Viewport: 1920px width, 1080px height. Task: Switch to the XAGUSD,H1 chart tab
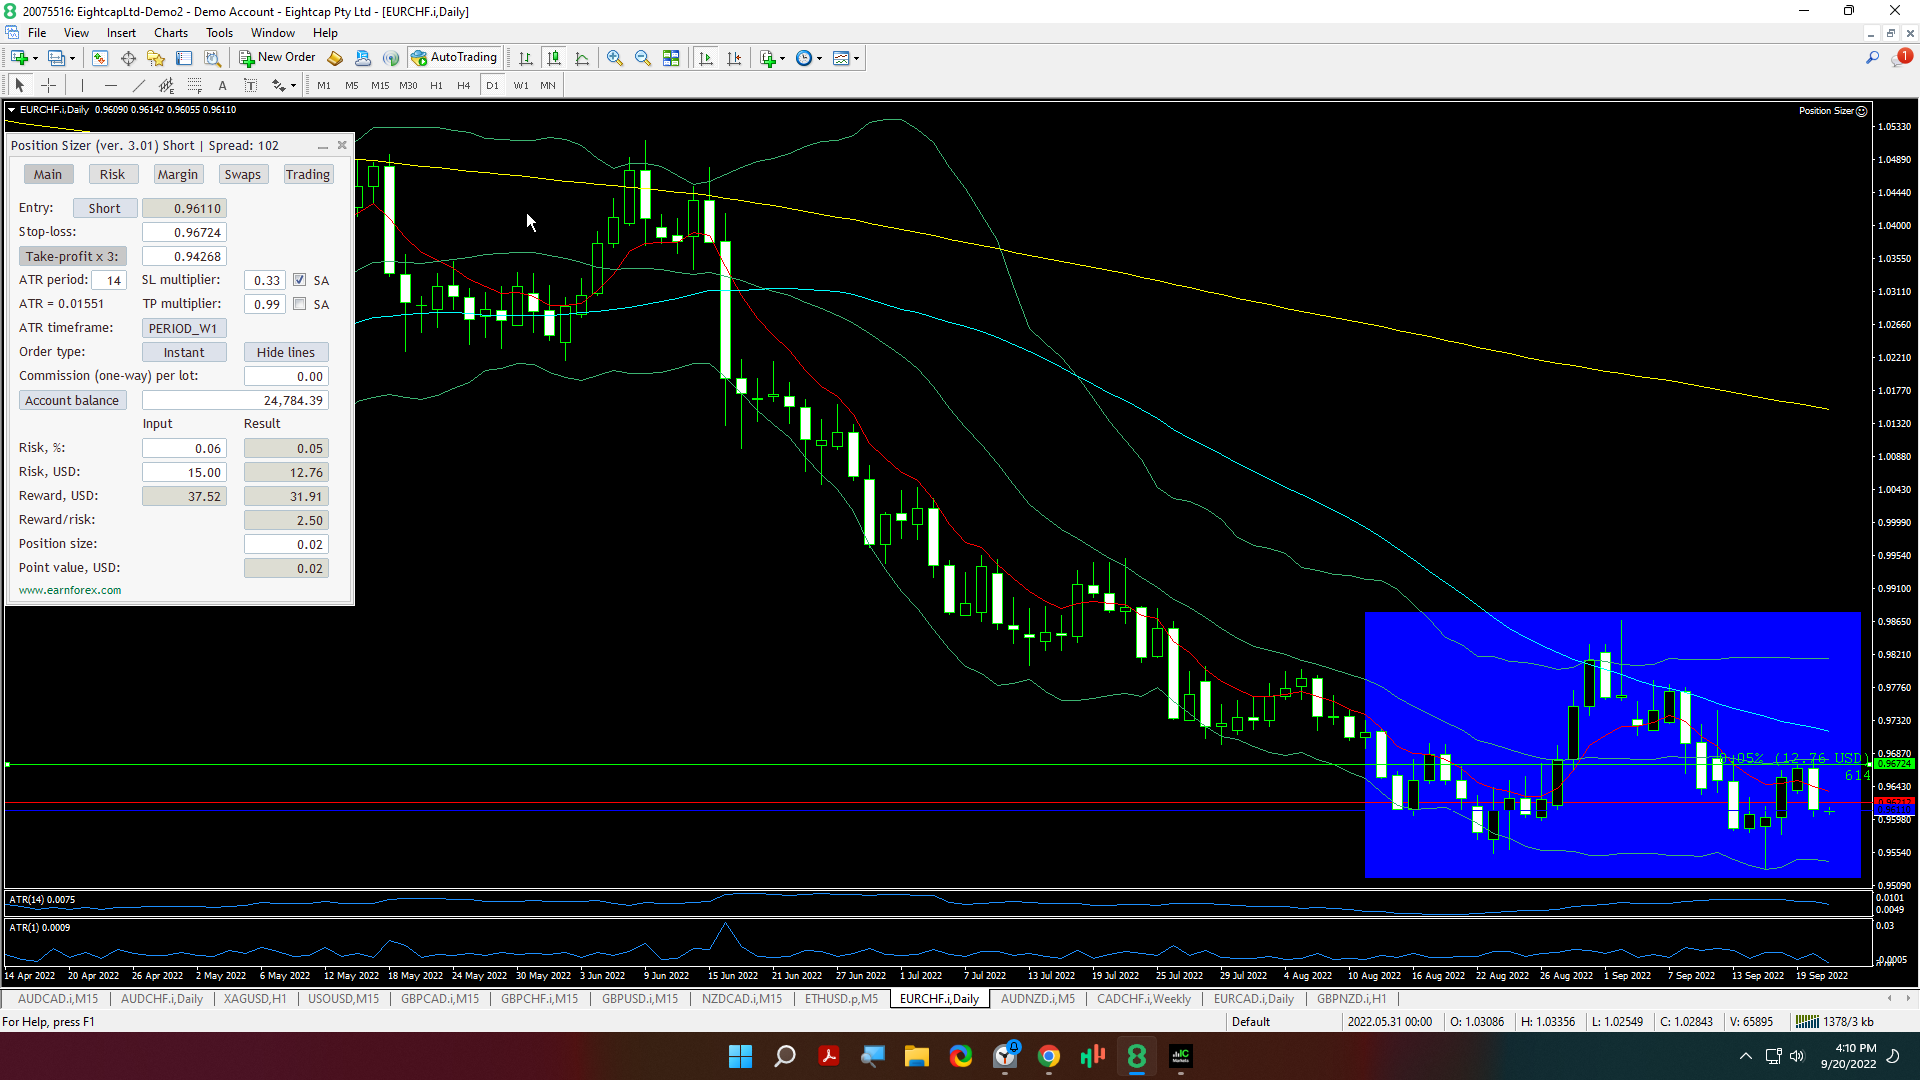(255, 998)
